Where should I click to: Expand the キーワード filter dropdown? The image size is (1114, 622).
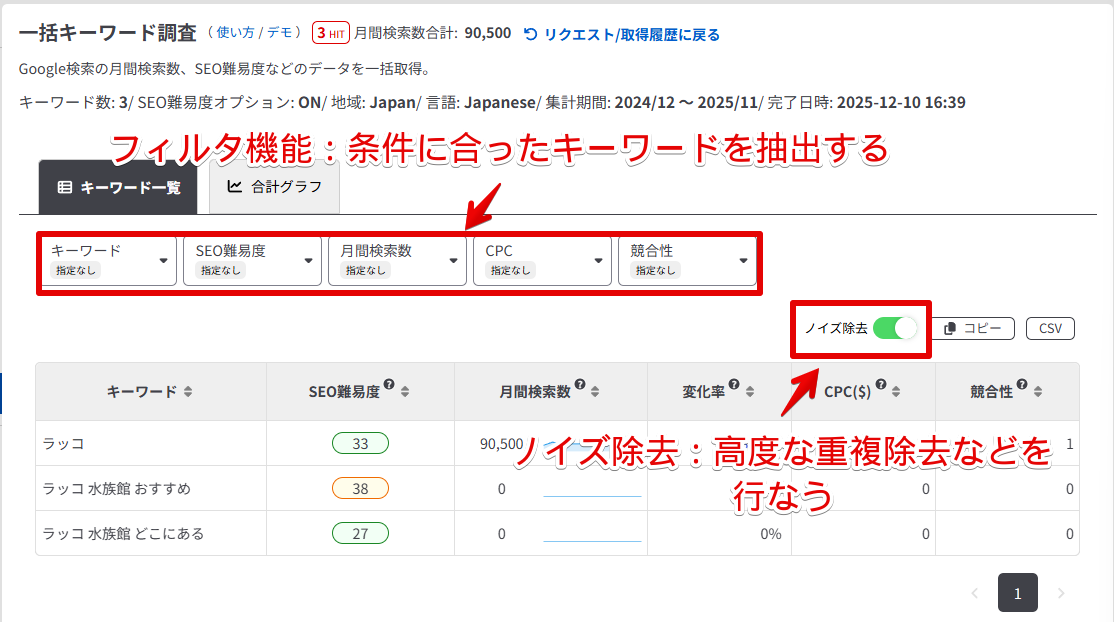tap(108, 260)
